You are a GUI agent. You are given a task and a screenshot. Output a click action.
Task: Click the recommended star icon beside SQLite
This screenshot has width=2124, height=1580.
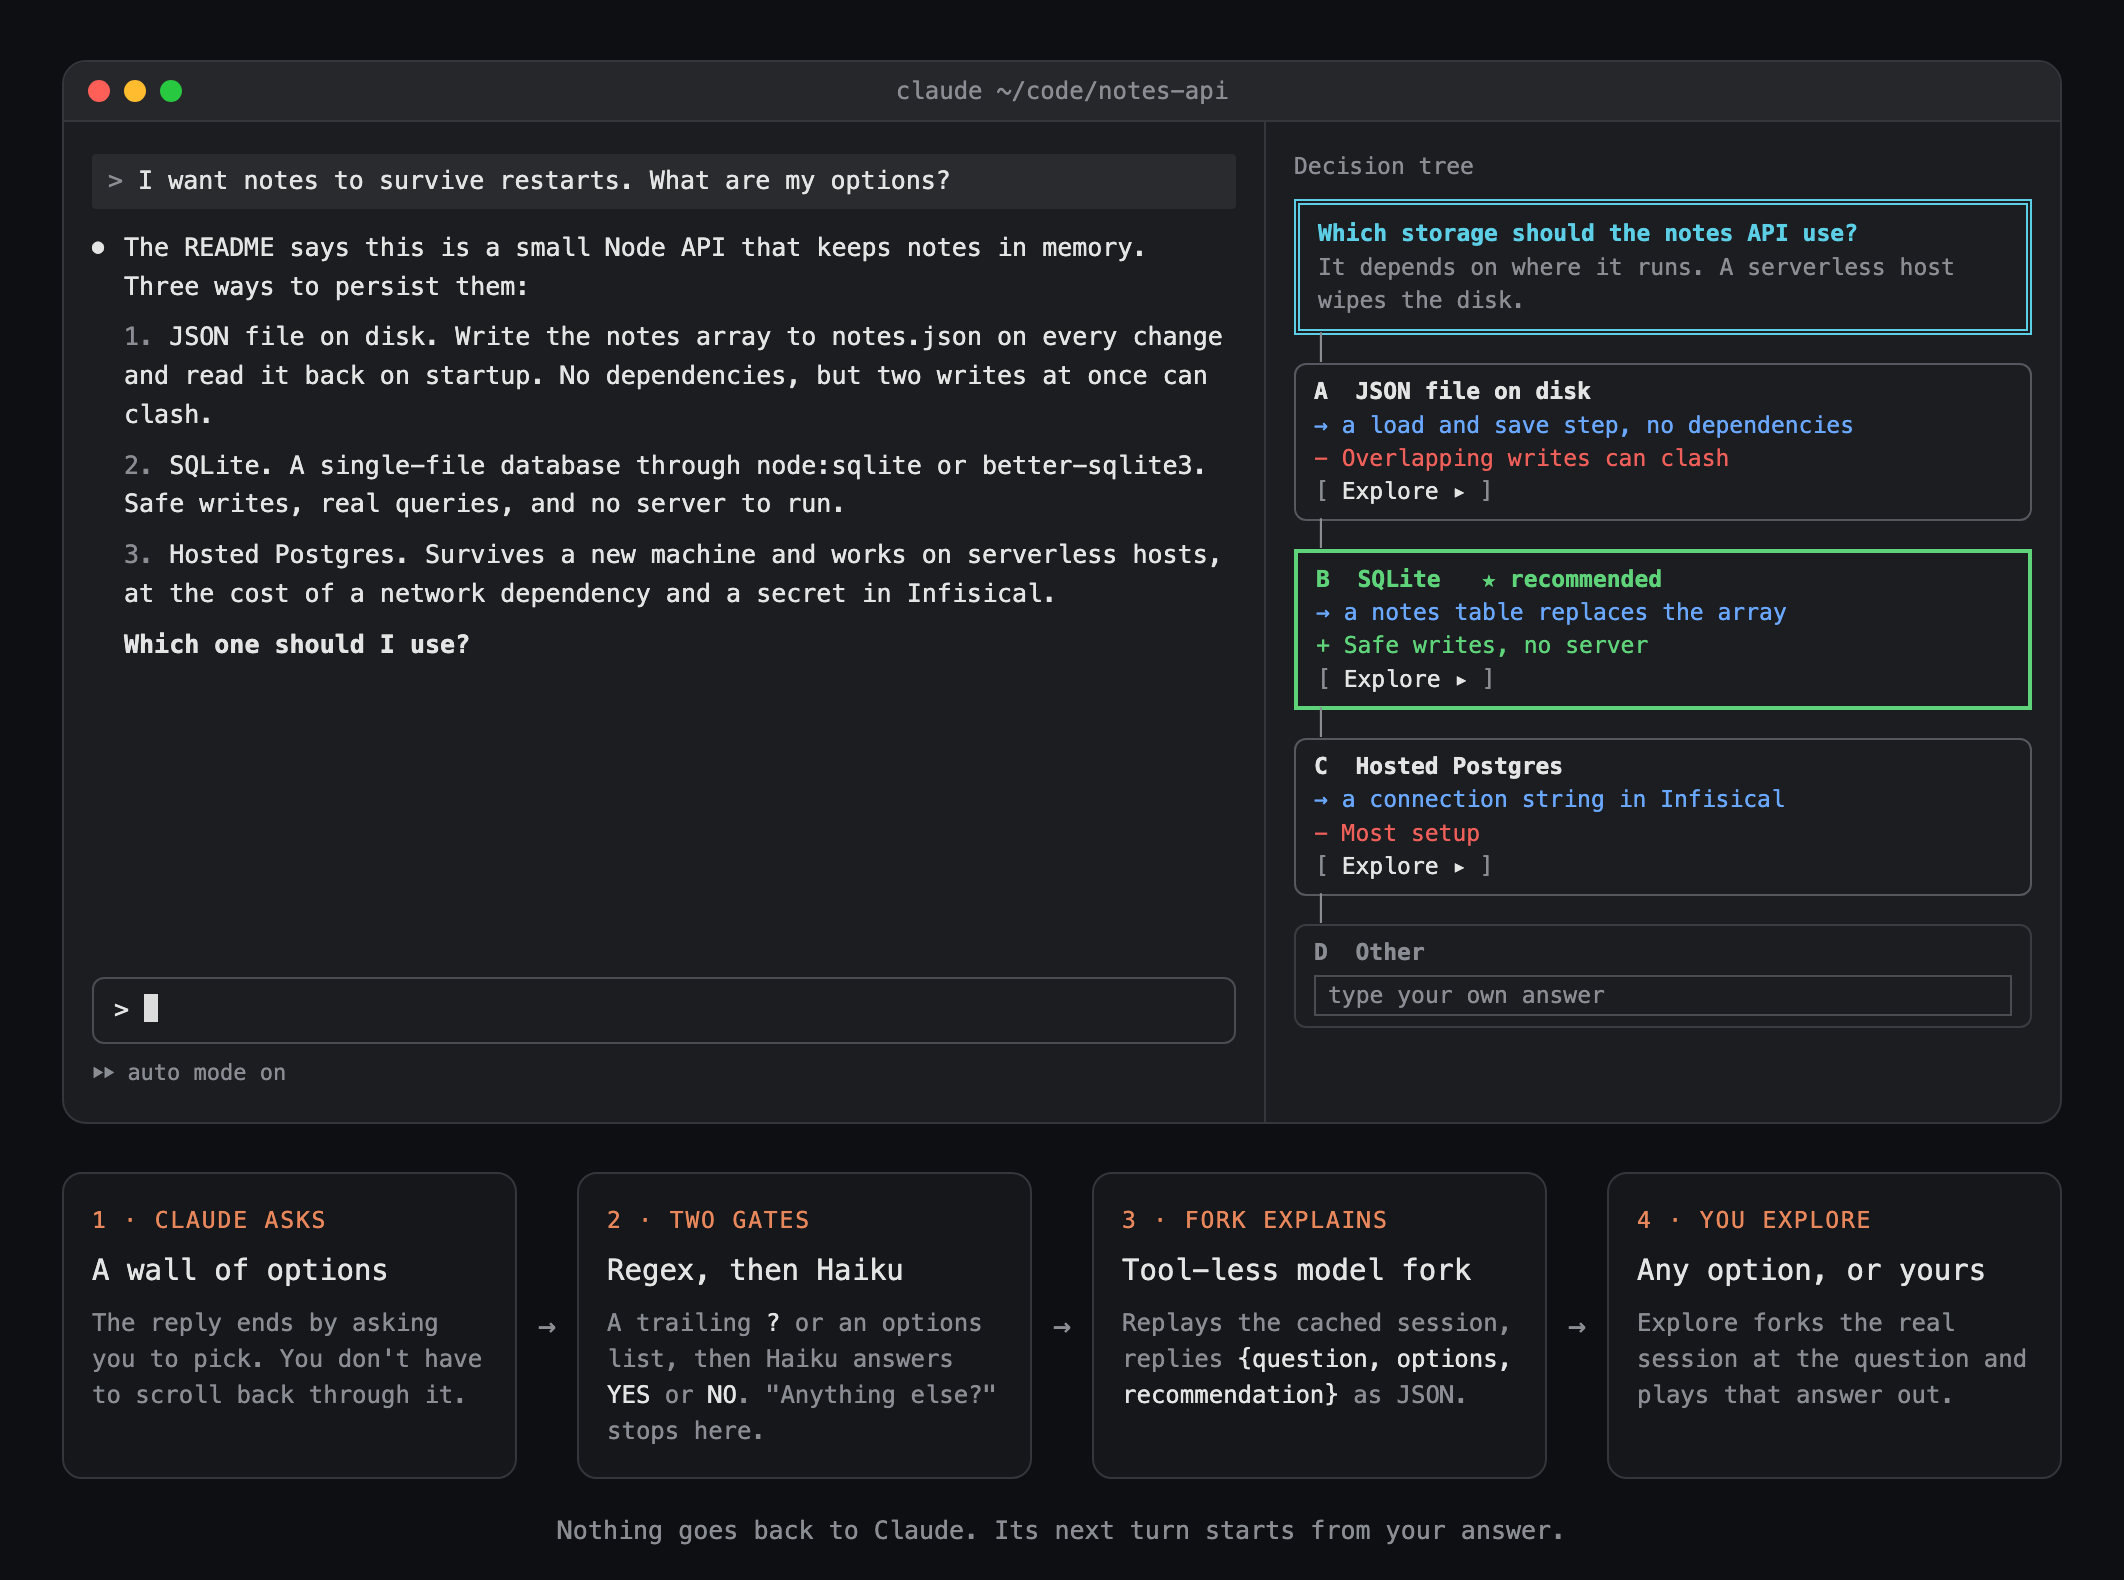pos(1488,580)
